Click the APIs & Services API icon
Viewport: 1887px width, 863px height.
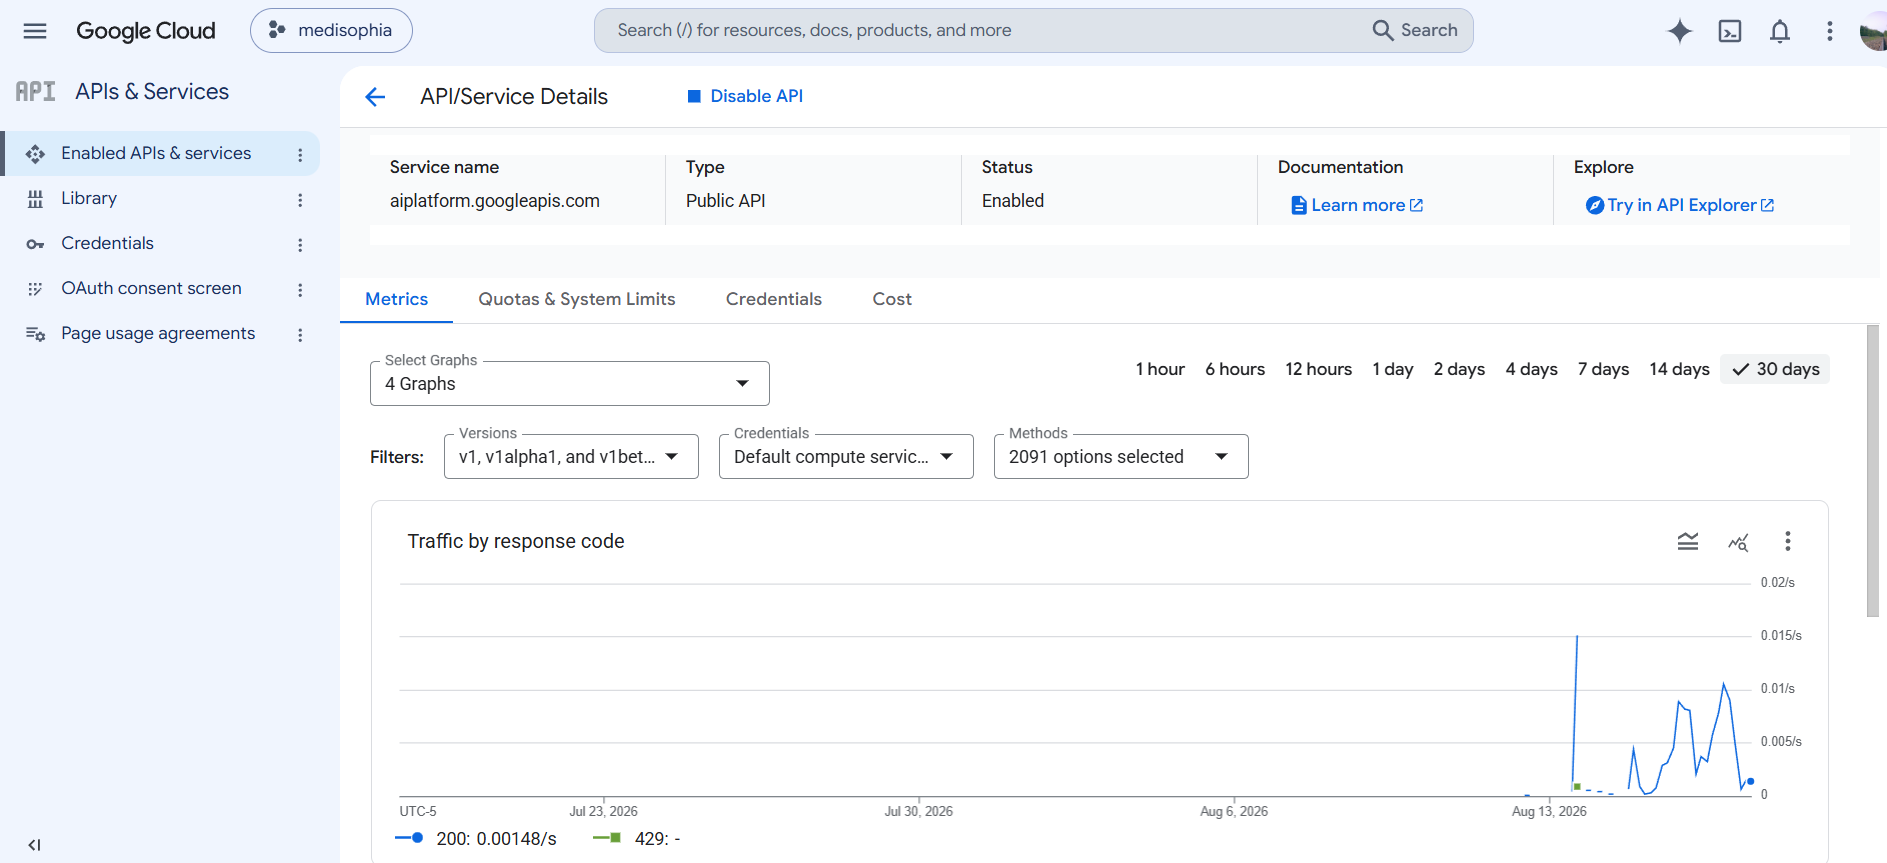pos(35,92)
